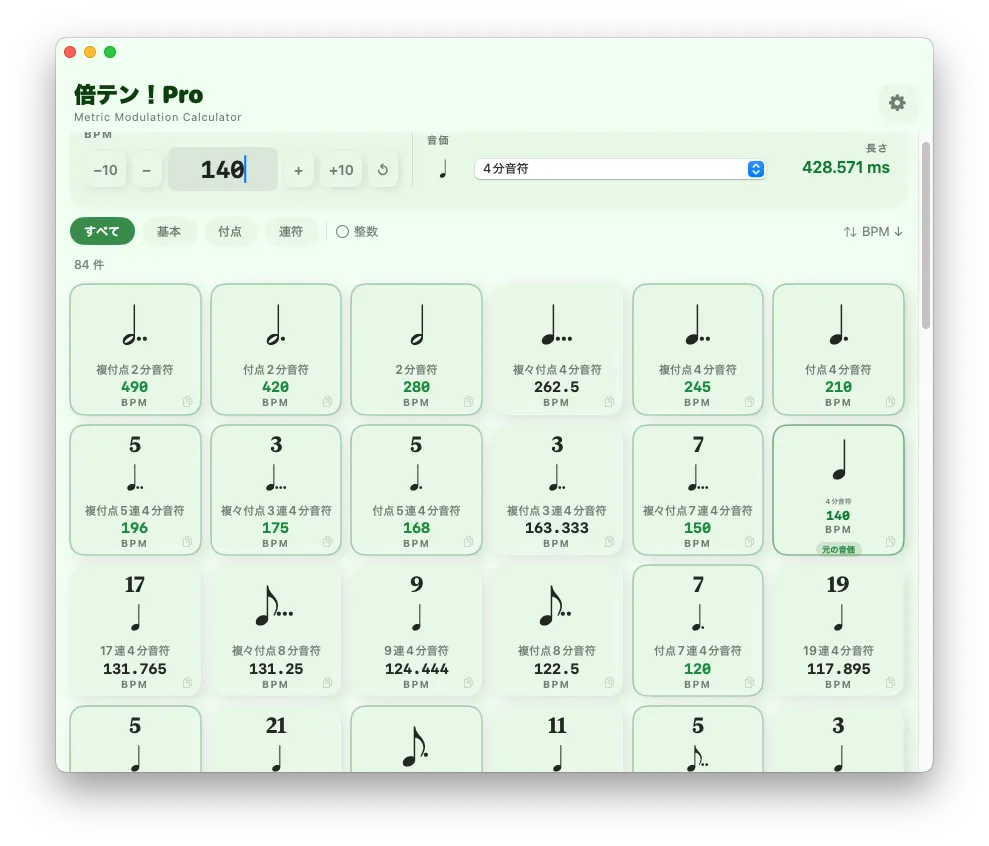Change sort order via BPM sort control

pyautogui.click(x=873, y=232)
